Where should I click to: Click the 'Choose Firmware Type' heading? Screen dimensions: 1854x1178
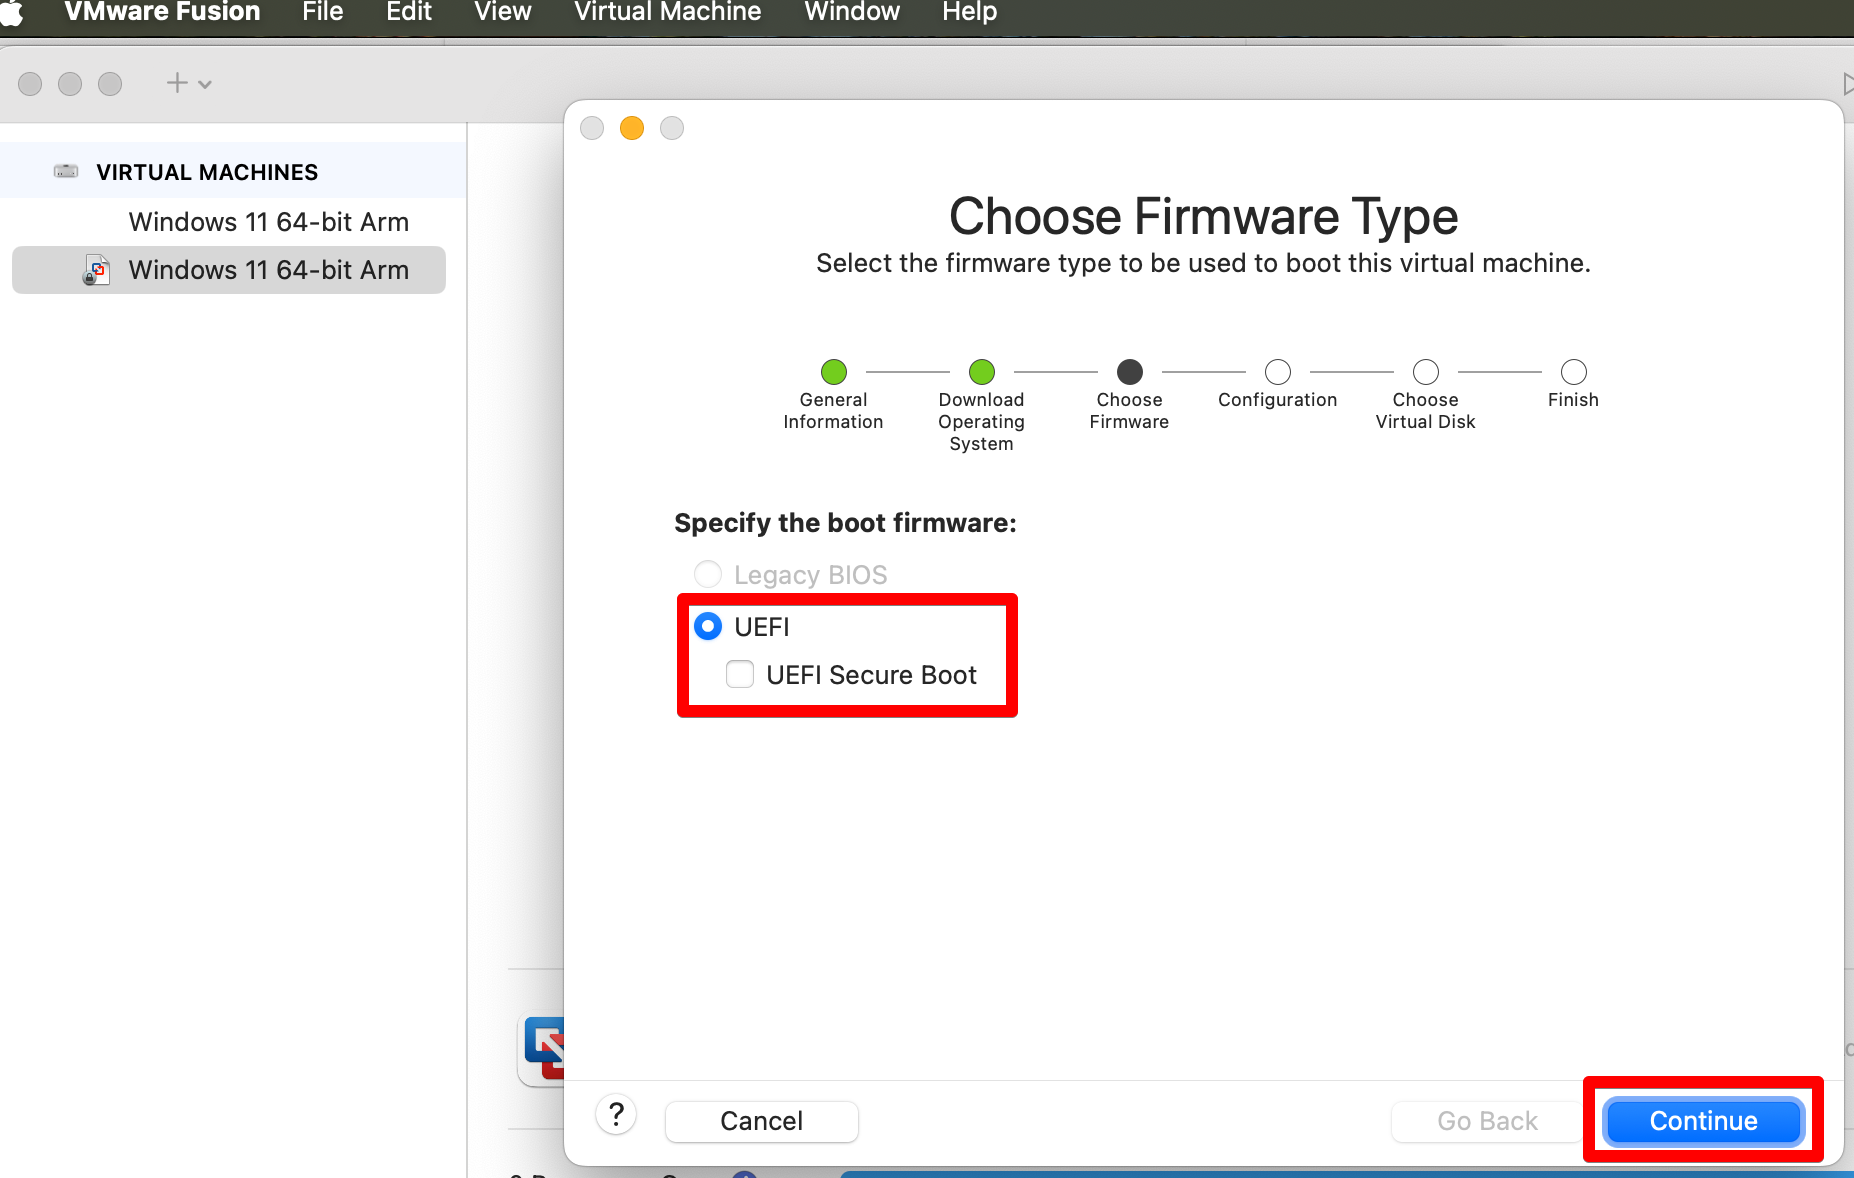pos(1203,217)
